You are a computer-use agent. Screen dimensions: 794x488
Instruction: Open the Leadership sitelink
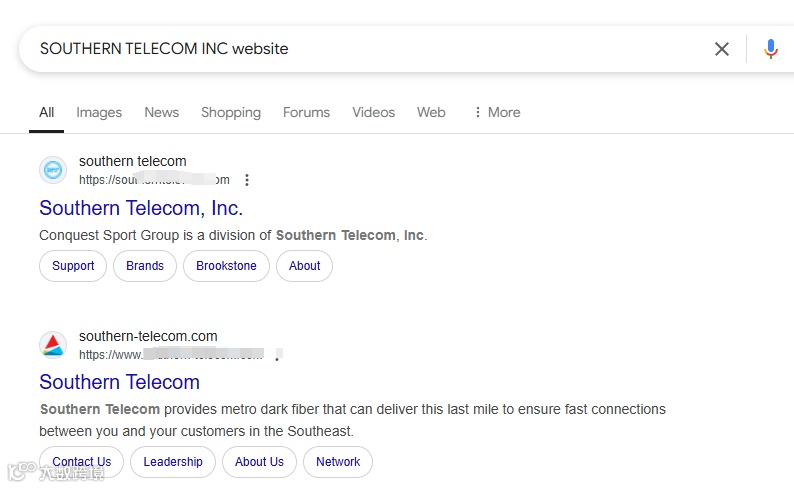point(173,462)
